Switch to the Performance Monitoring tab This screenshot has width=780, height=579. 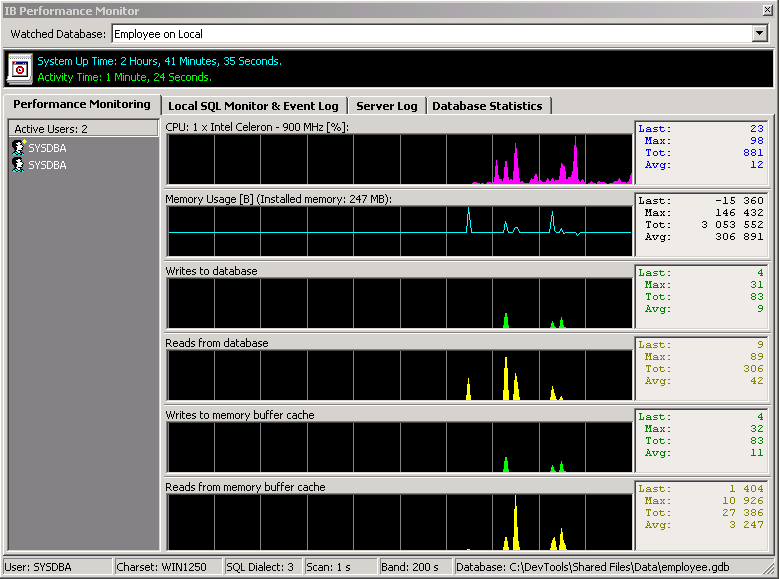[82, 104]
